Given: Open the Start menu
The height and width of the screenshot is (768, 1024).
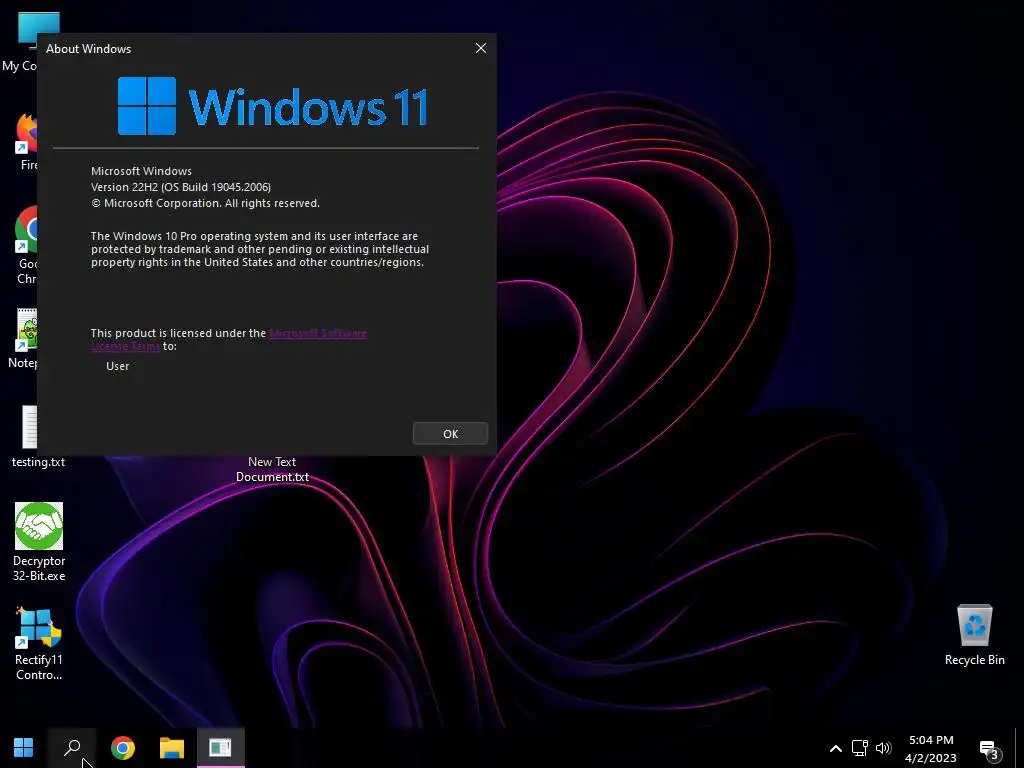Looking at the screenshot, I should [x=24, y=747].
